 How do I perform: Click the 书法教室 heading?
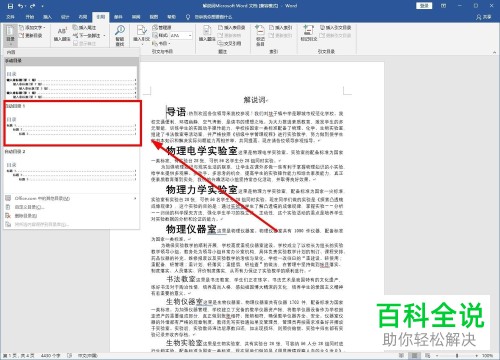[x=181, y=279]
